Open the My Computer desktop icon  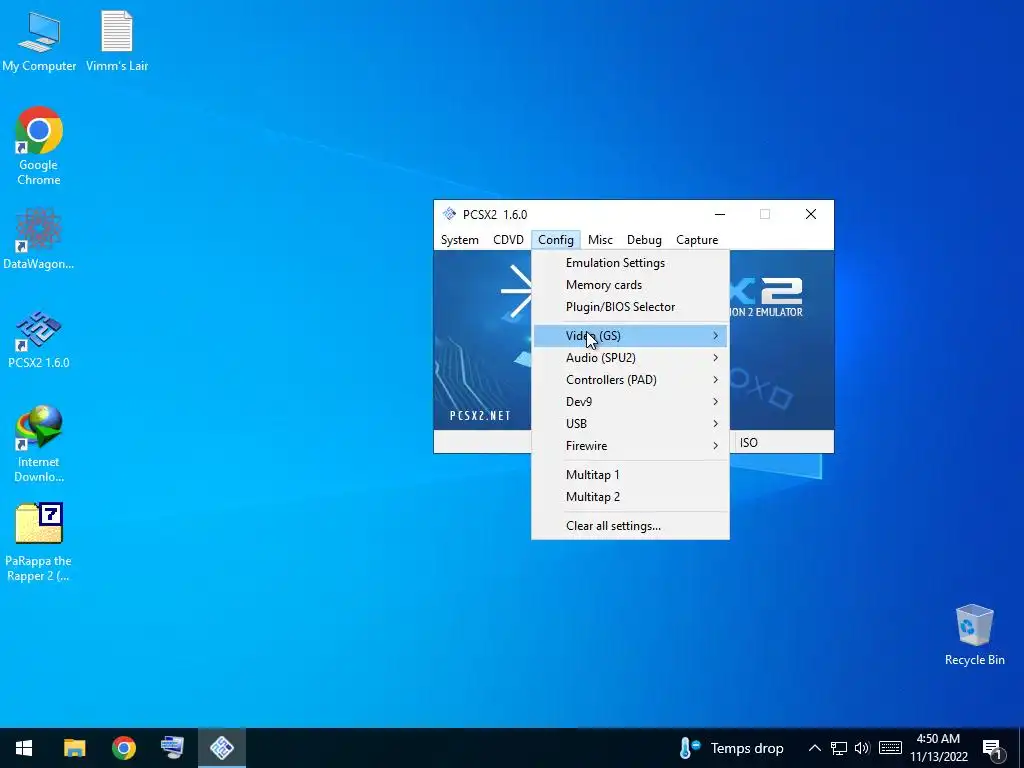click(x=39, y=41)
